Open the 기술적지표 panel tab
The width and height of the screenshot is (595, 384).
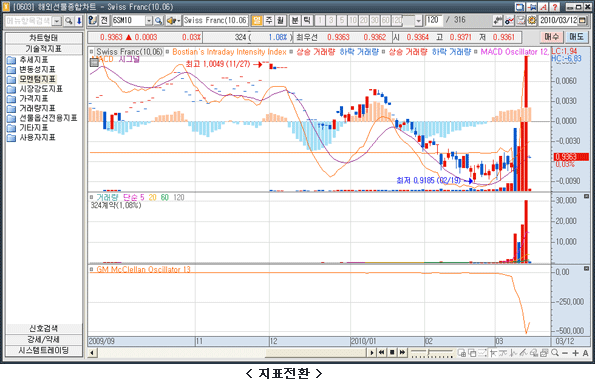[x=44, y=49]
